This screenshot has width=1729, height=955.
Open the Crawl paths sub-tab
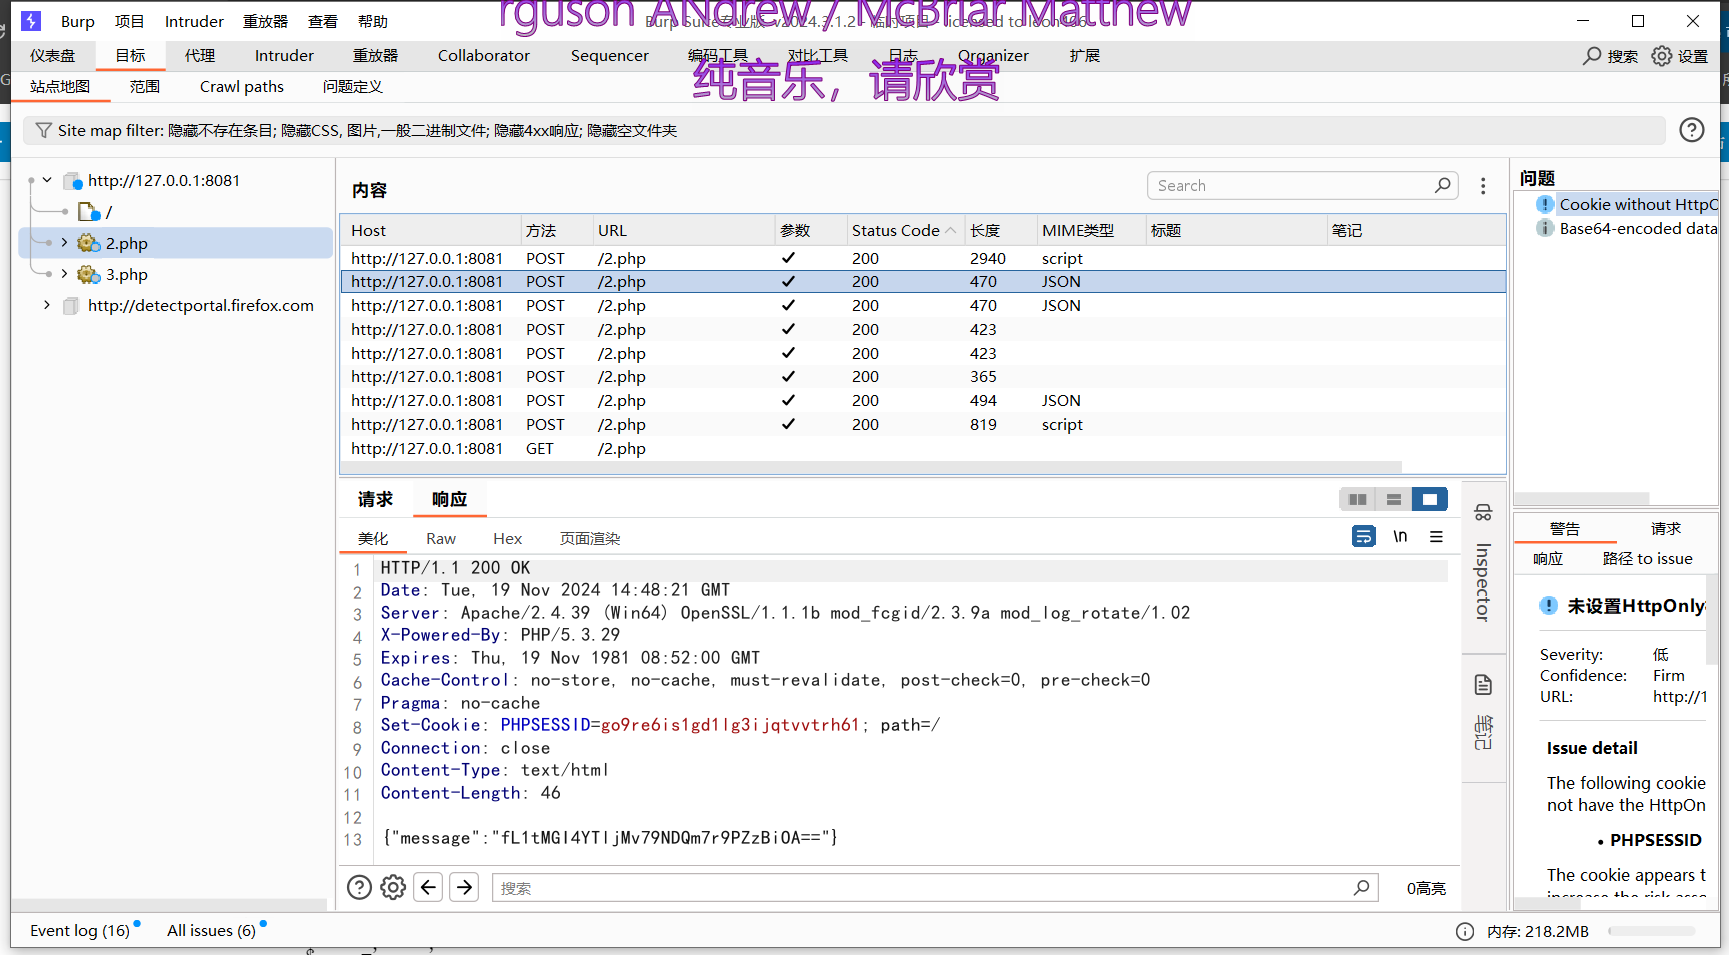click(242, 87)
